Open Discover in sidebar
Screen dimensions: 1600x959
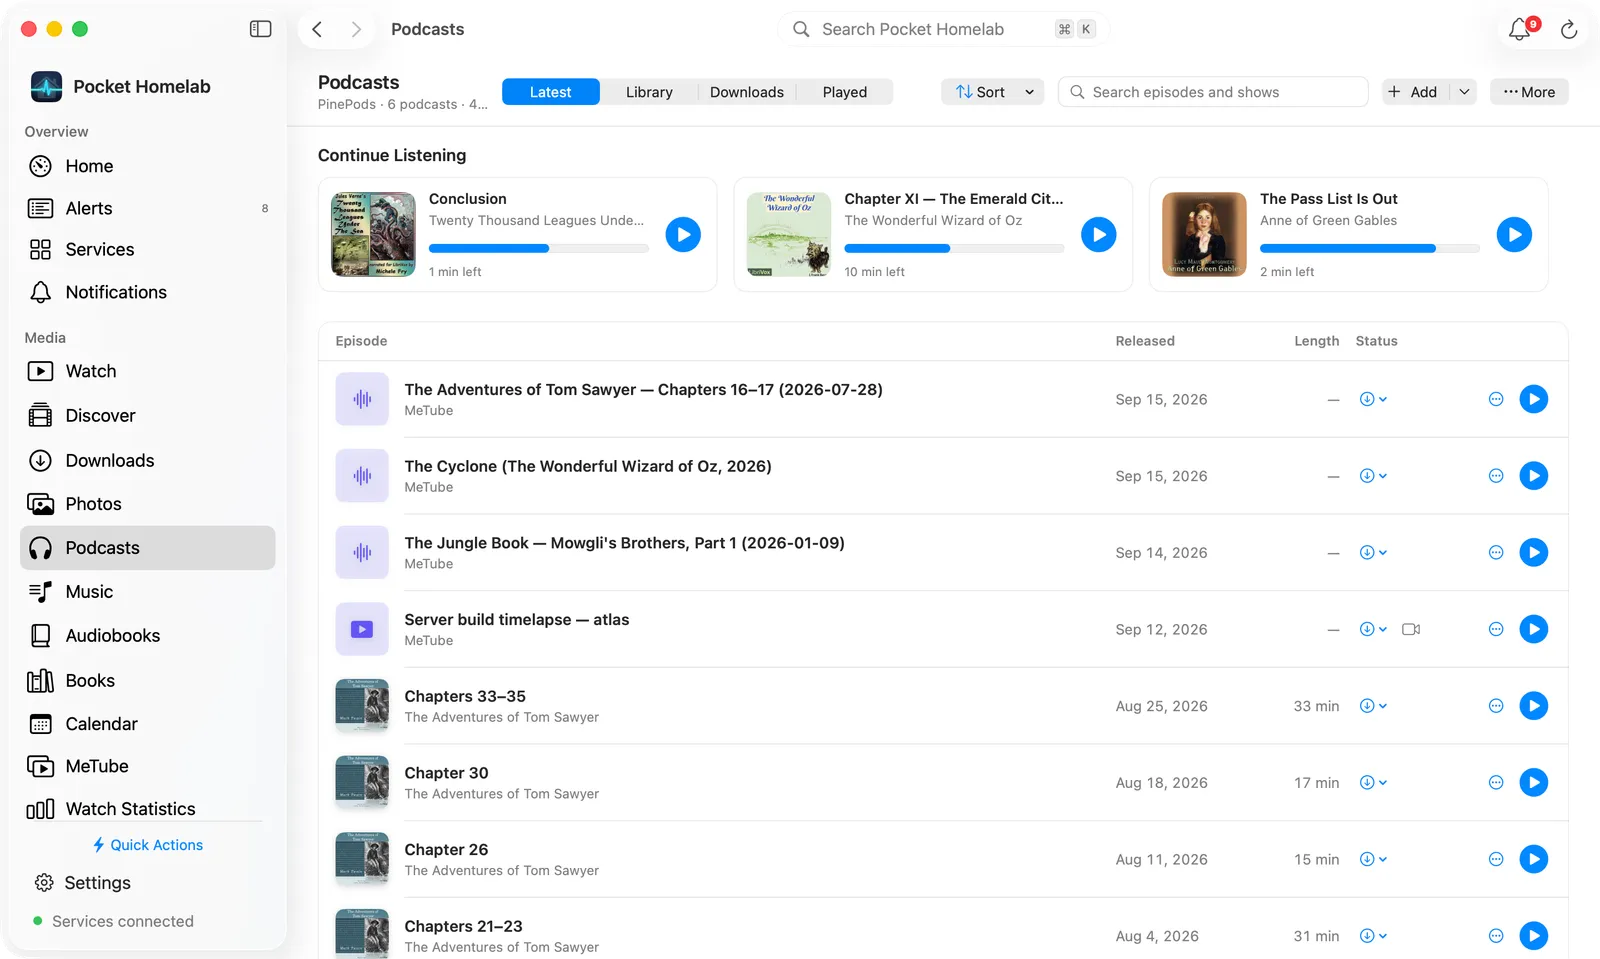click(148, 415)
